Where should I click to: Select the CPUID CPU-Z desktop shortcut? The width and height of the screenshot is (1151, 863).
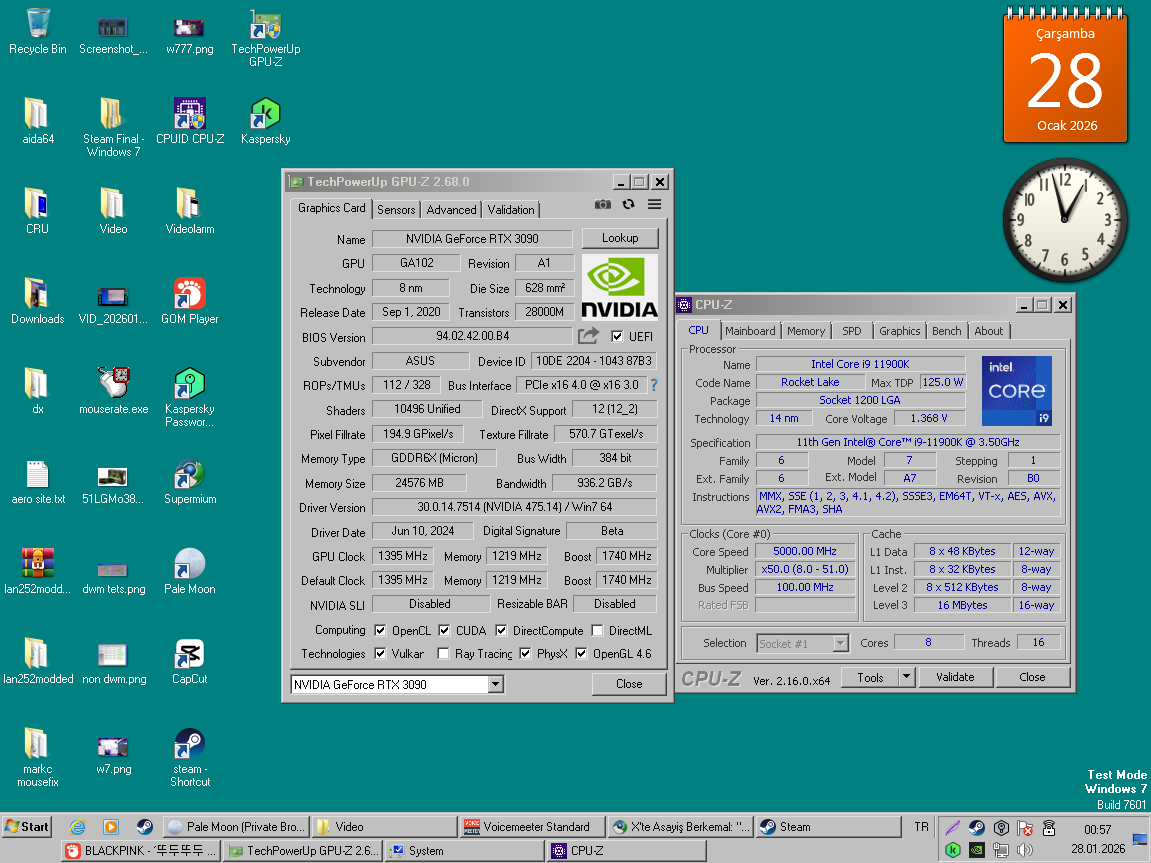(189, 122)
